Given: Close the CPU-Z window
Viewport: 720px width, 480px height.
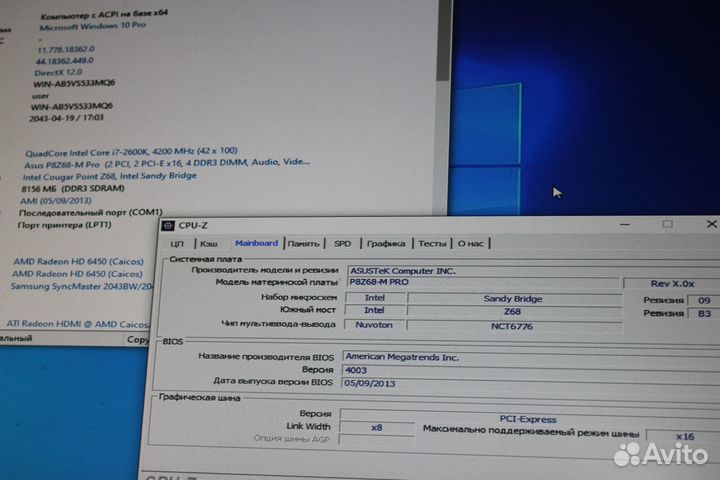Looking at the screenshot, I should click(x=711, y=224).
